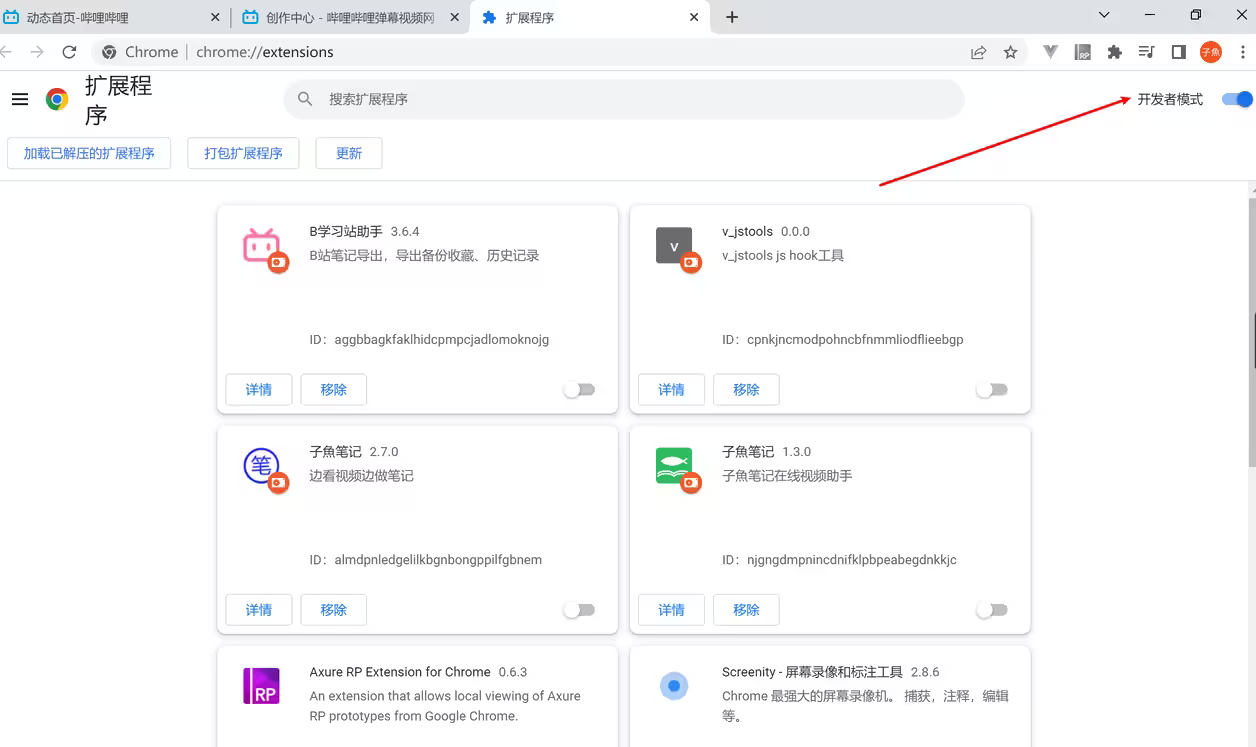Click the "B站笔记导出，导出备份收藏、历史记录" description
The height and width of the screenshot is (747, 1256).
[x=424, y=255]
